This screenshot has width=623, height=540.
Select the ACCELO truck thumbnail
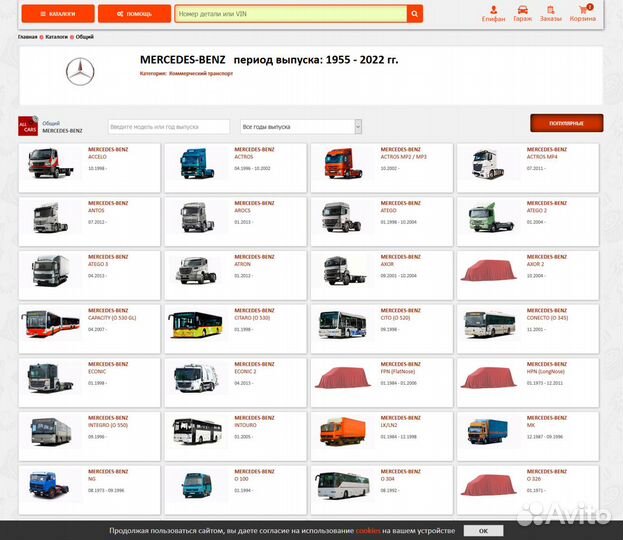pos(51,163)
